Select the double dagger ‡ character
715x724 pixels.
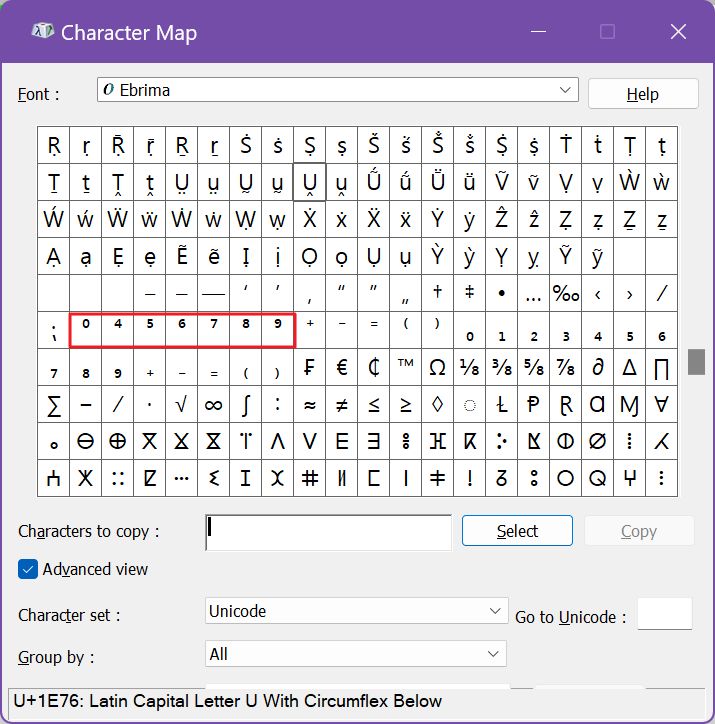click(469, 293)
